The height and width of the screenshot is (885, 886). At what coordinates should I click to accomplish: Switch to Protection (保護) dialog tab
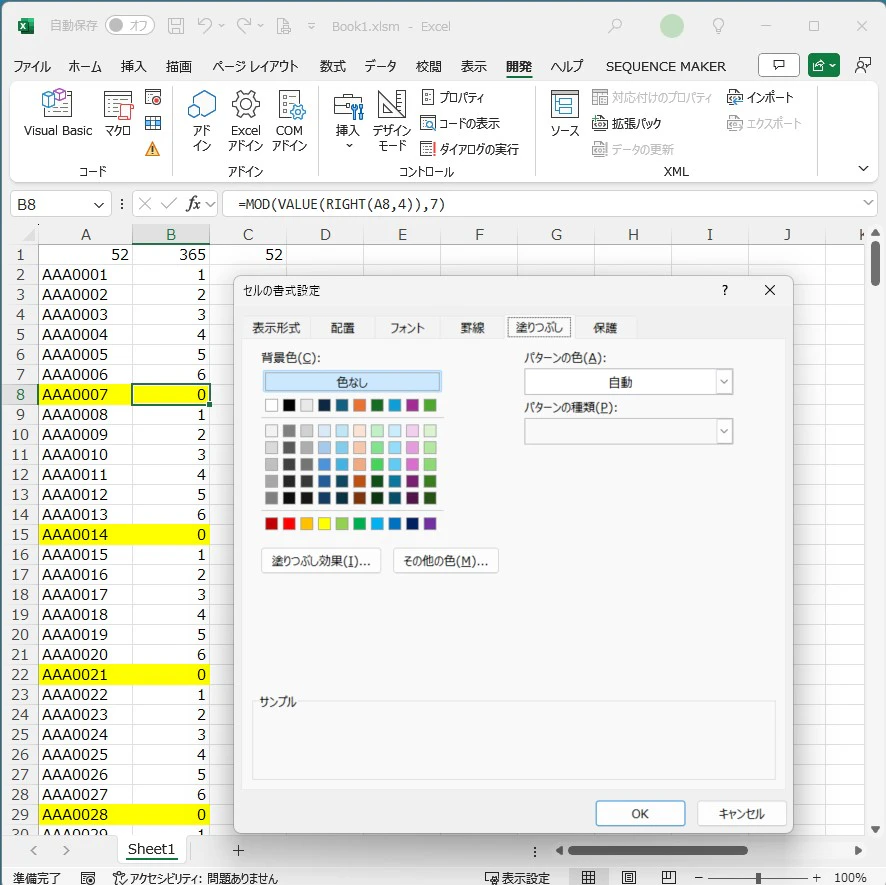(605, 328)
